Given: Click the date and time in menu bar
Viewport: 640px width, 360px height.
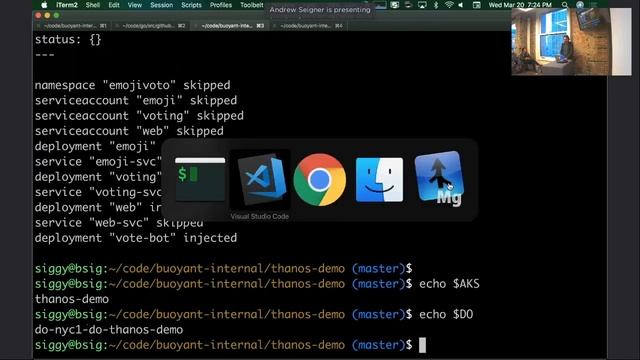Looking at the screenshot, I should [520, 5].
